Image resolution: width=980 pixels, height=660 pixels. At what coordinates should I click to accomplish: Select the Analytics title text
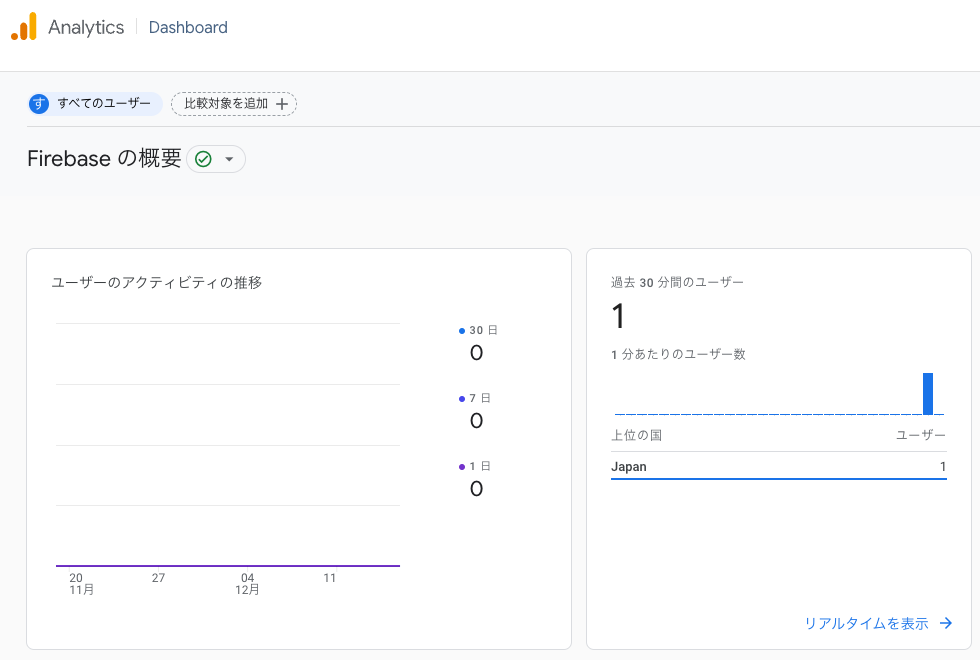pyautogui.click(x=86, y=28)
